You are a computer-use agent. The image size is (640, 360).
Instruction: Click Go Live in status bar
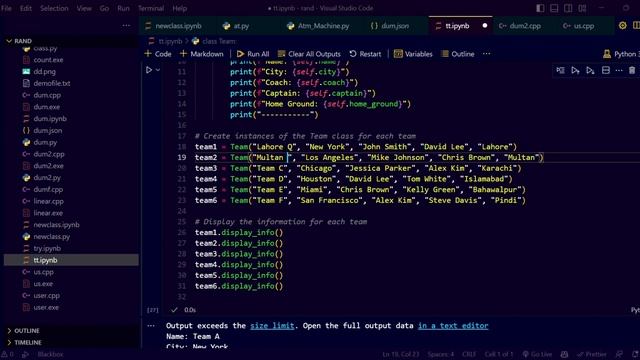pos(537,354)
